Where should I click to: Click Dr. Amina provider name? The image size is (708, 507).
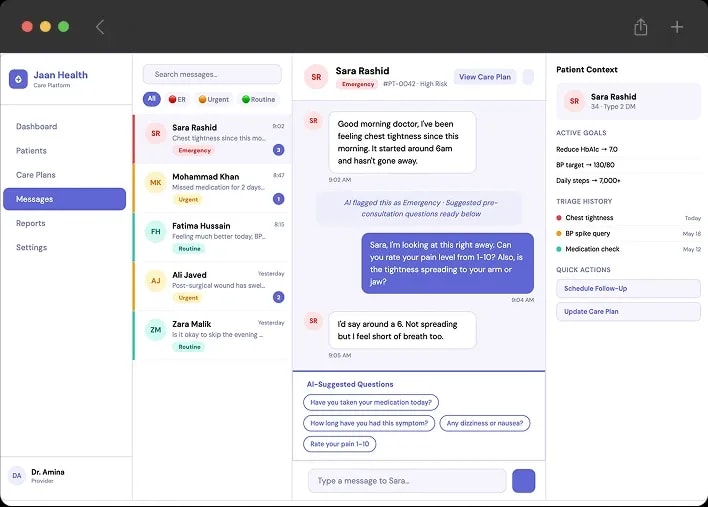point(48,472)
